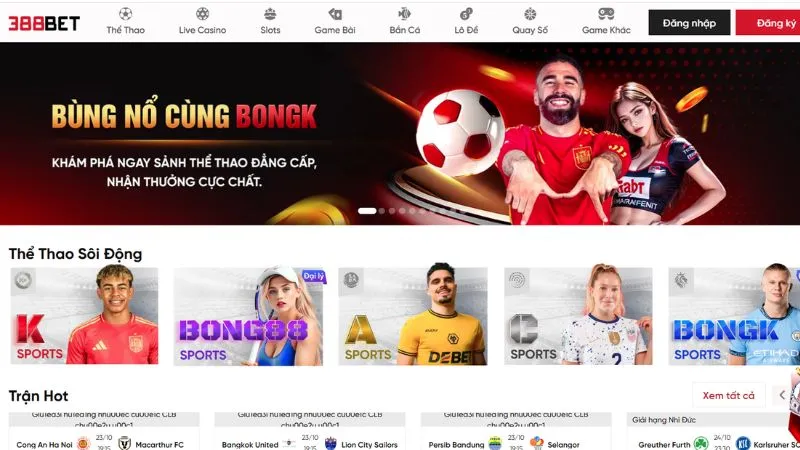Select the C Sports card
This screenshot has width=800, height=450.
[x=578, y=316]
